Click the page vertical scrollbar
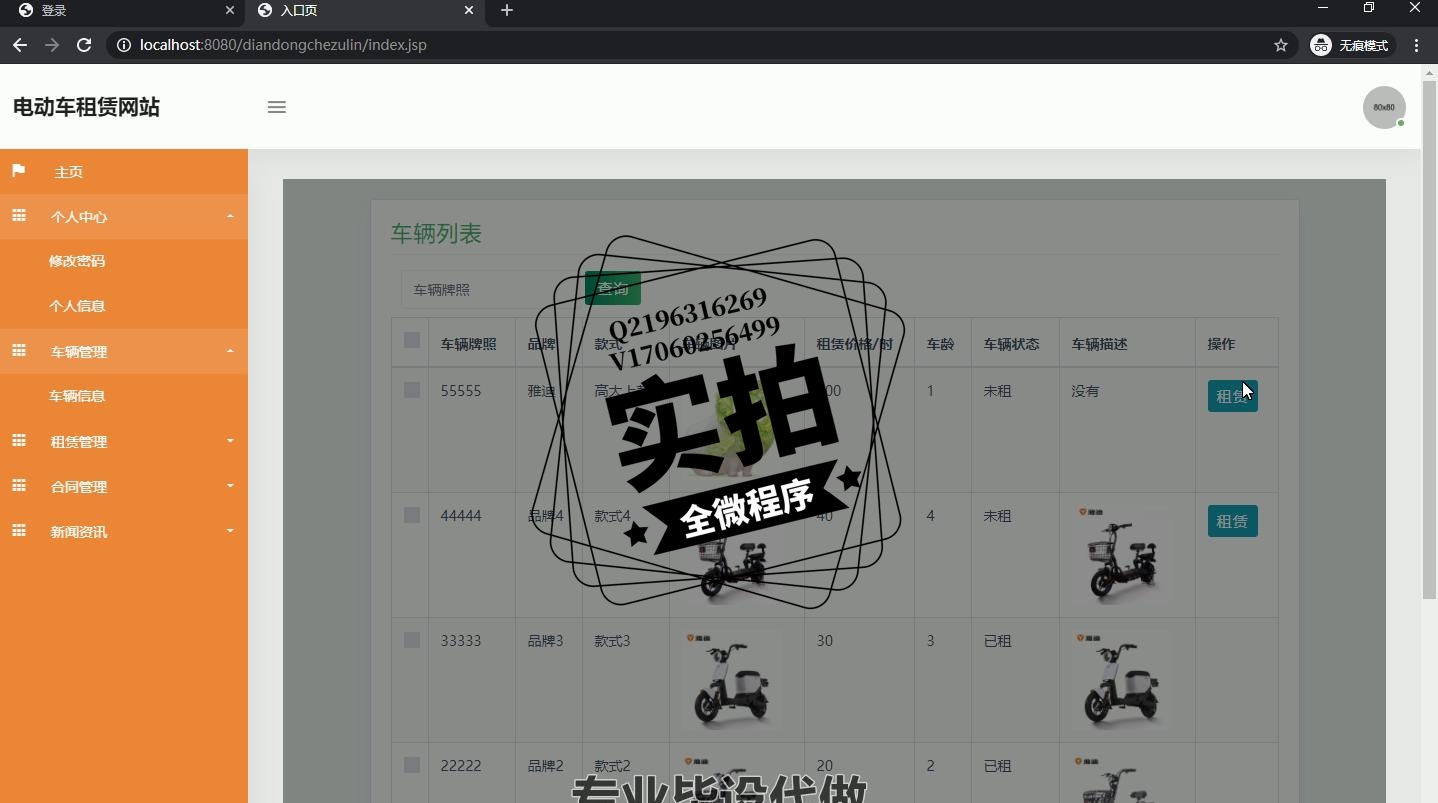This screenshot has height=803, width=1438. coord(1430,340)
